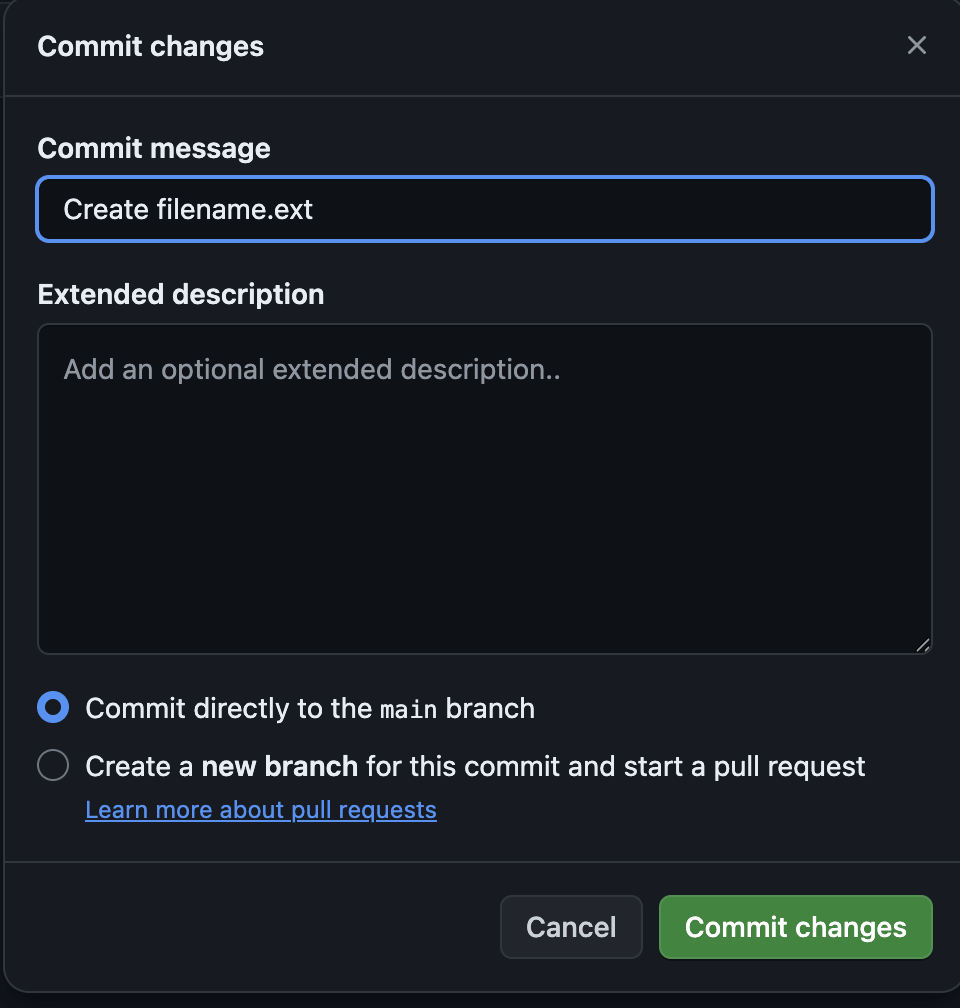Click the word 'Create' in commit message
This screenshot has width=960, height=1008.
tap(106, 210)
